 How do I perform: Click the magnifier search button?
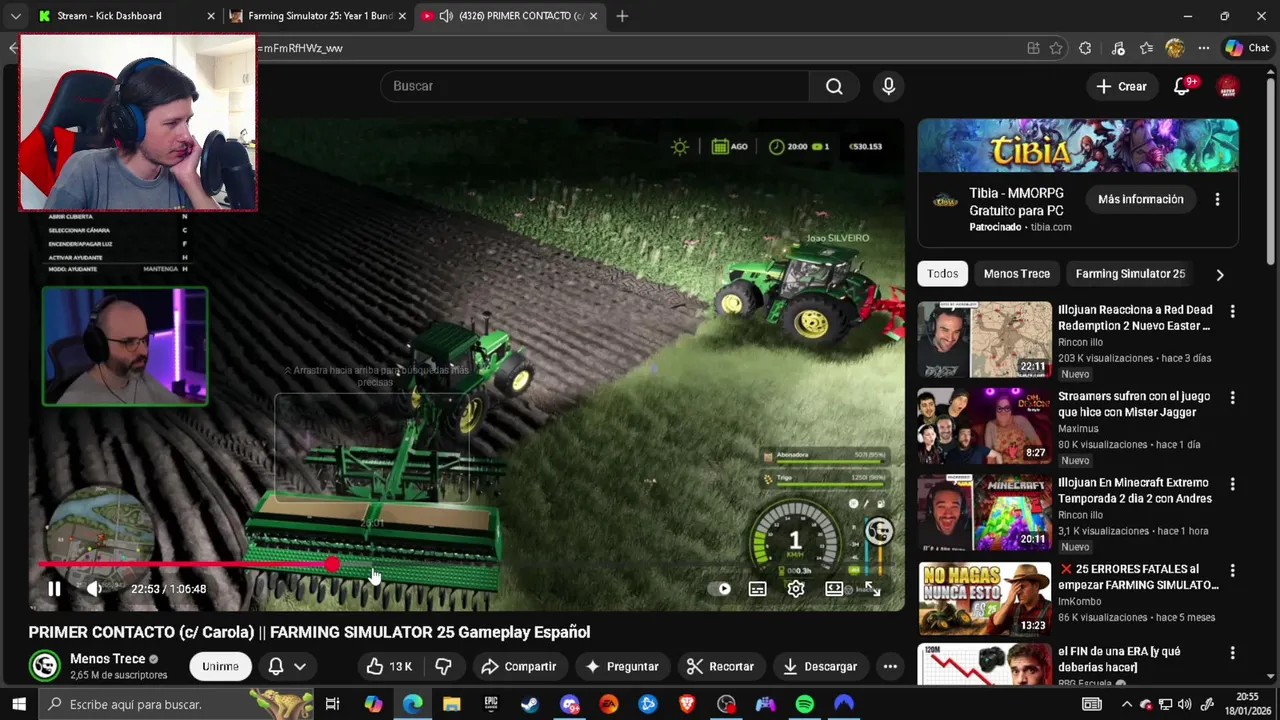pos(834,86)
